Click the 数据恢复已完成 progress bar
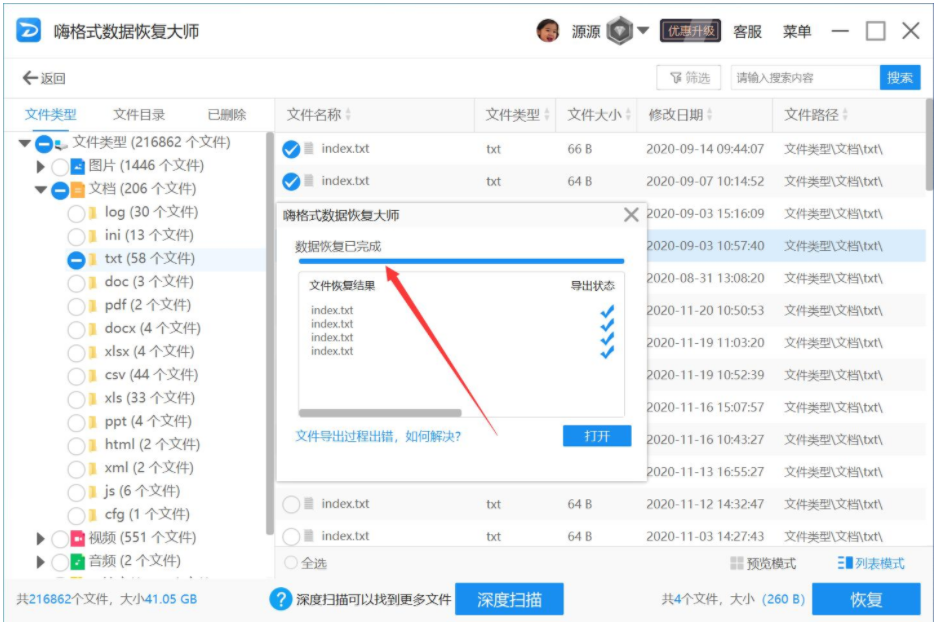The height and width of the screenshot is (636, 938). 461,261
